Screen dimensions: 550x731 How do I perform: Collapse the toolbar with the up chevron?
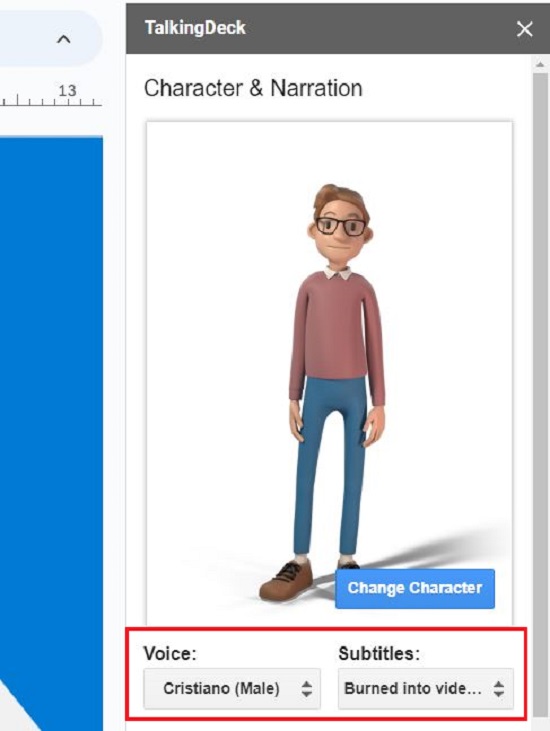point(63,39)
